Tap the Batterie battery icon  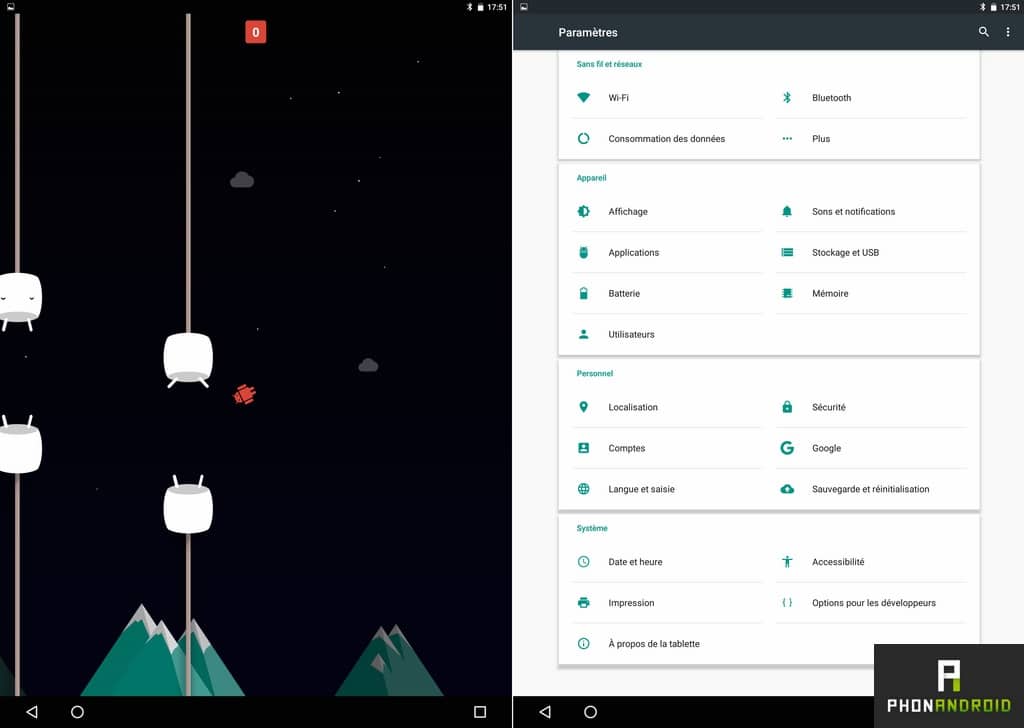click(583, 293)
